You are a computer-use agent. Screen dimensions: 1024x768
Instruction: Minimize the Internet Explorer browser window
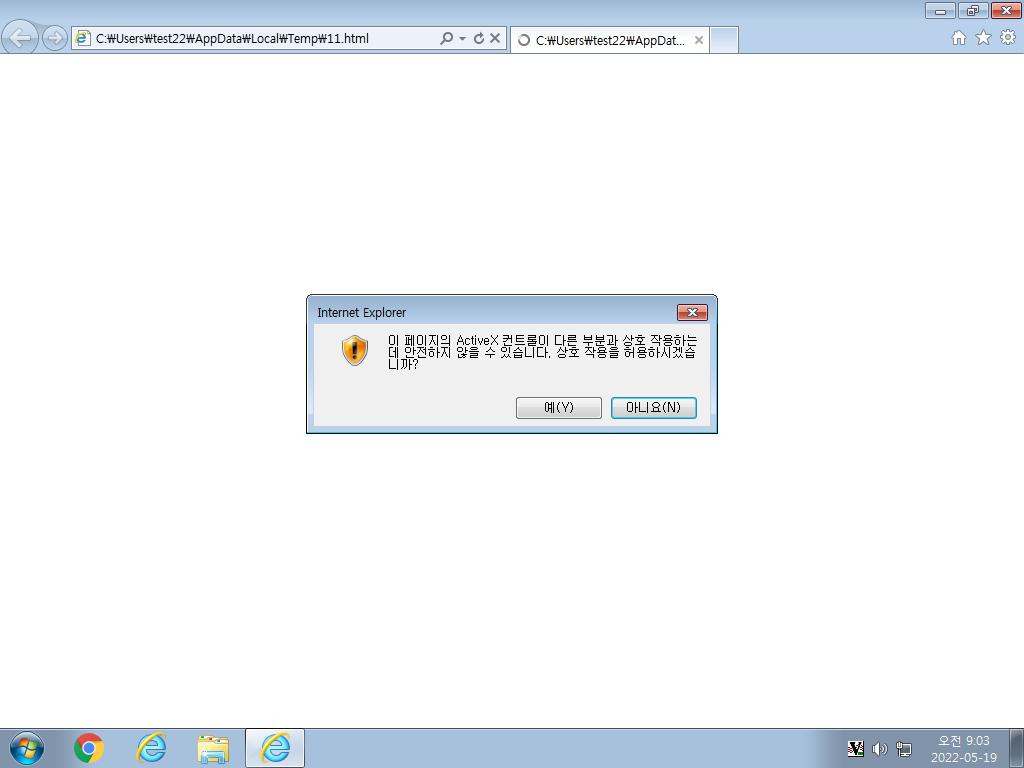tap(940, 10)
